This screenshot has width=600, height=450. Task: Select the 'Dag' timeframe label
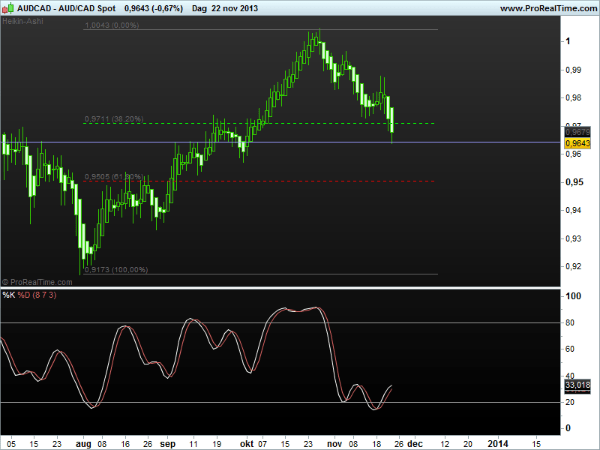point(199,8)
